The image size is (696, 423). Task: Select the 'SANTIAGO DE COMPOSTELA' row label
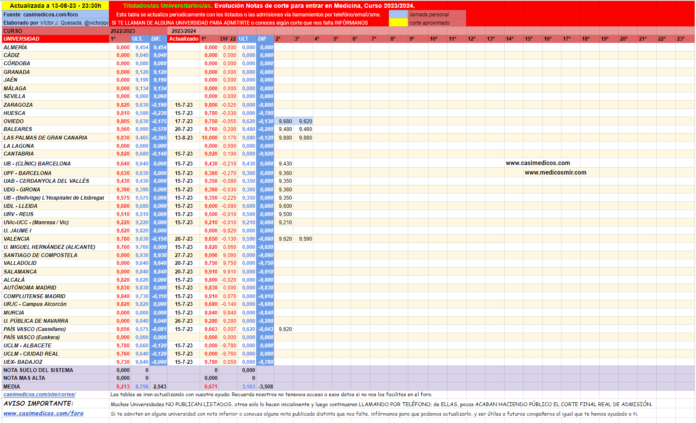(x=40, y=255)
